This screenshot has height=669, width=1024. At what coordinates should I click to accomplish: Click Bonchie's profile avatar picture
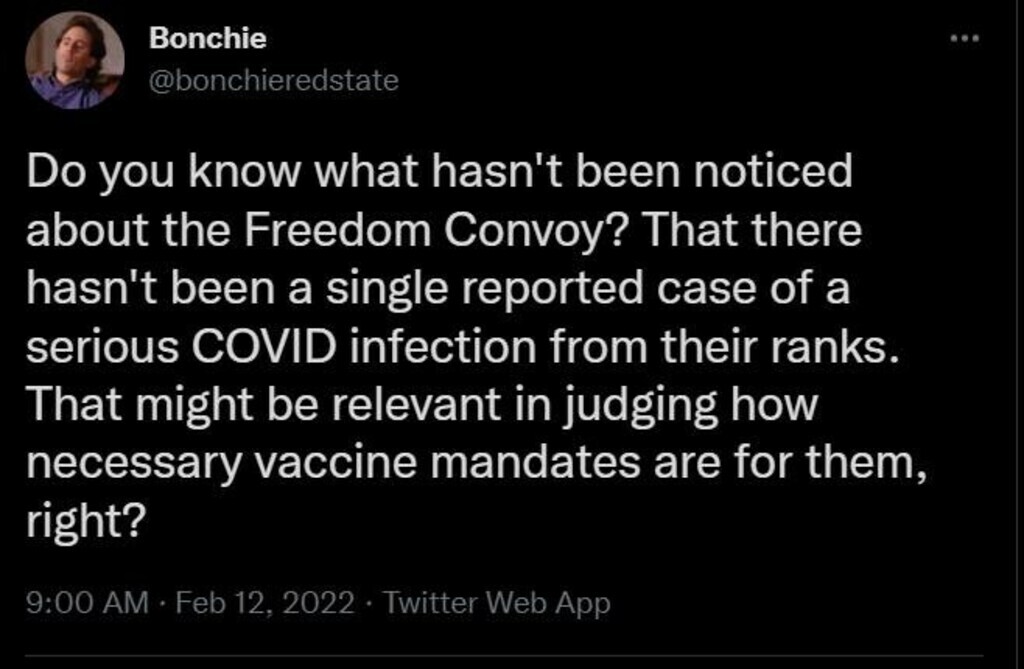(74, 60)
